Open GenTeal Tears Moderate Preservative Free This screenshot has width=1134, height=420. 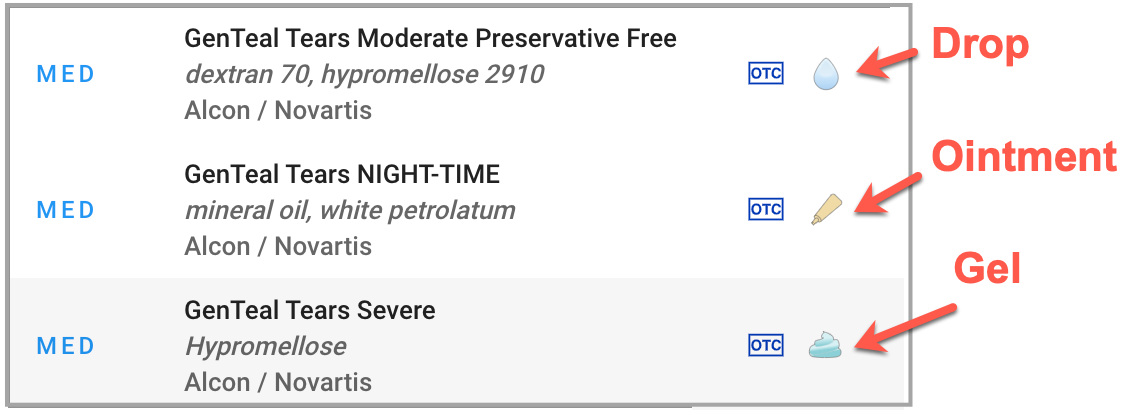[x=430, y=39]
